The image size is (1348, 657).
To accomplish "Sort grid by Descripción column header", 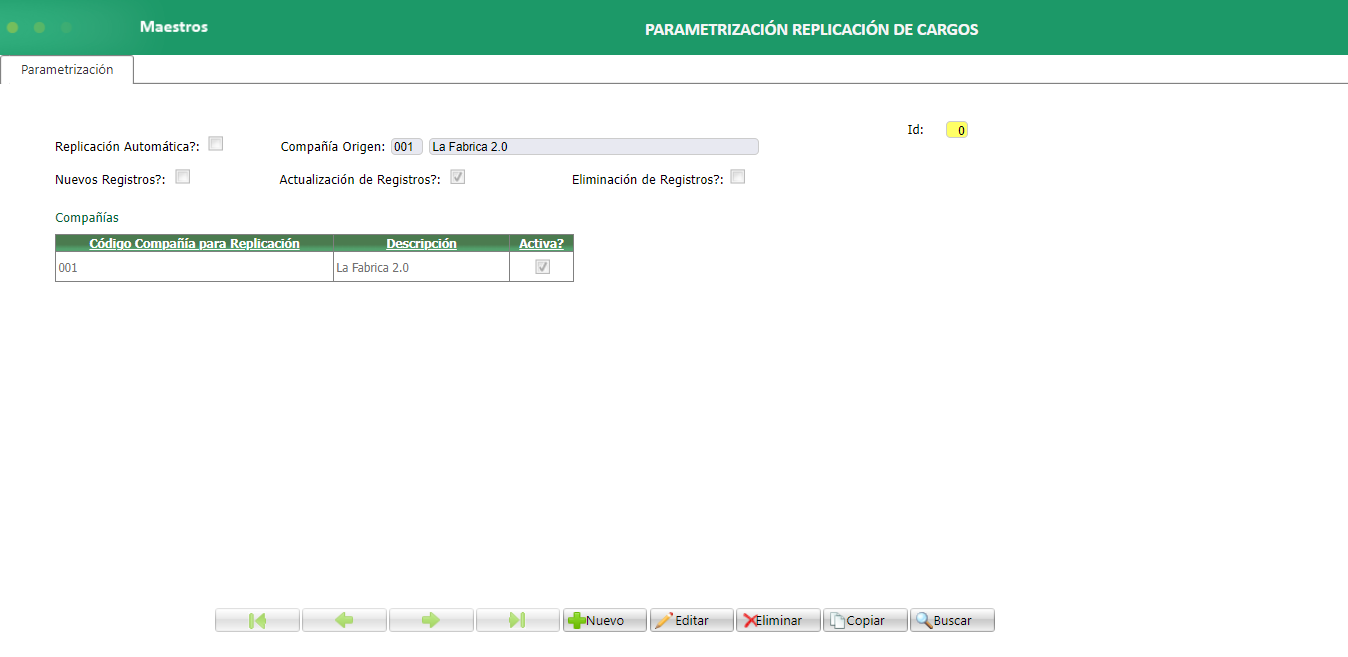I will [x=421, y=243].
